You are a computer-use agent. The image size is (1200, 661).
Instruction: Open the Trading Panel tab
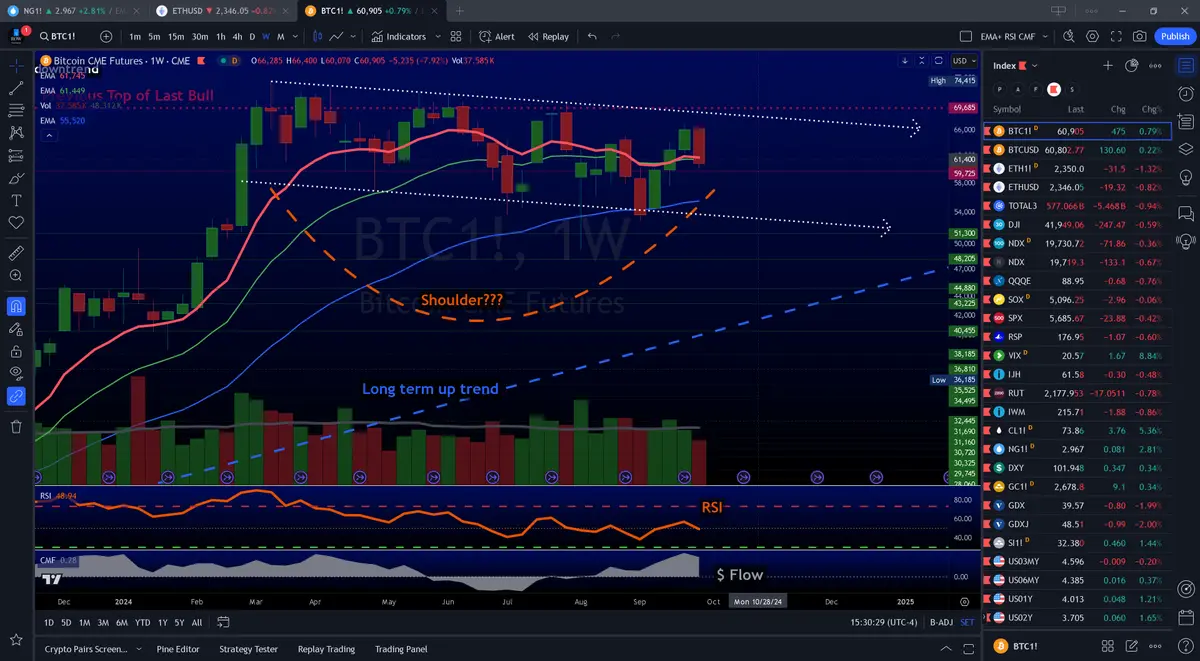point(401,649)
